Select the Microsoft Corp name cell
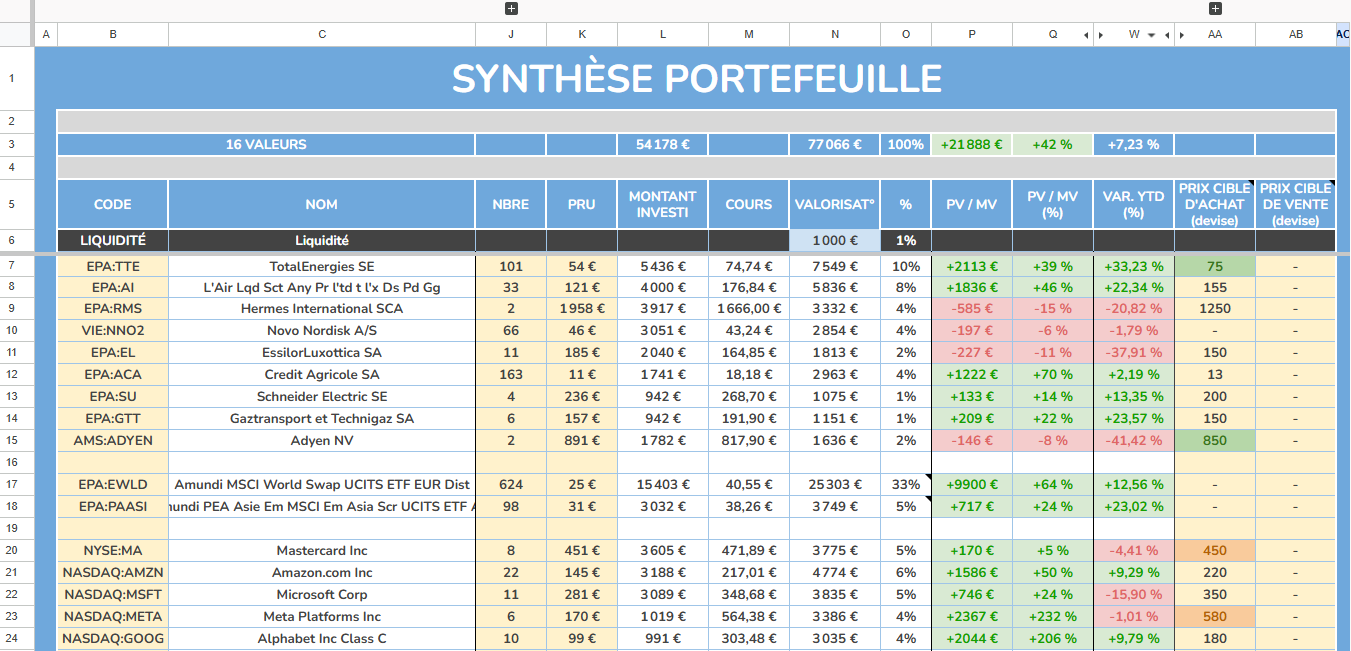1351x651 pixels. click(x=322, y=595)
